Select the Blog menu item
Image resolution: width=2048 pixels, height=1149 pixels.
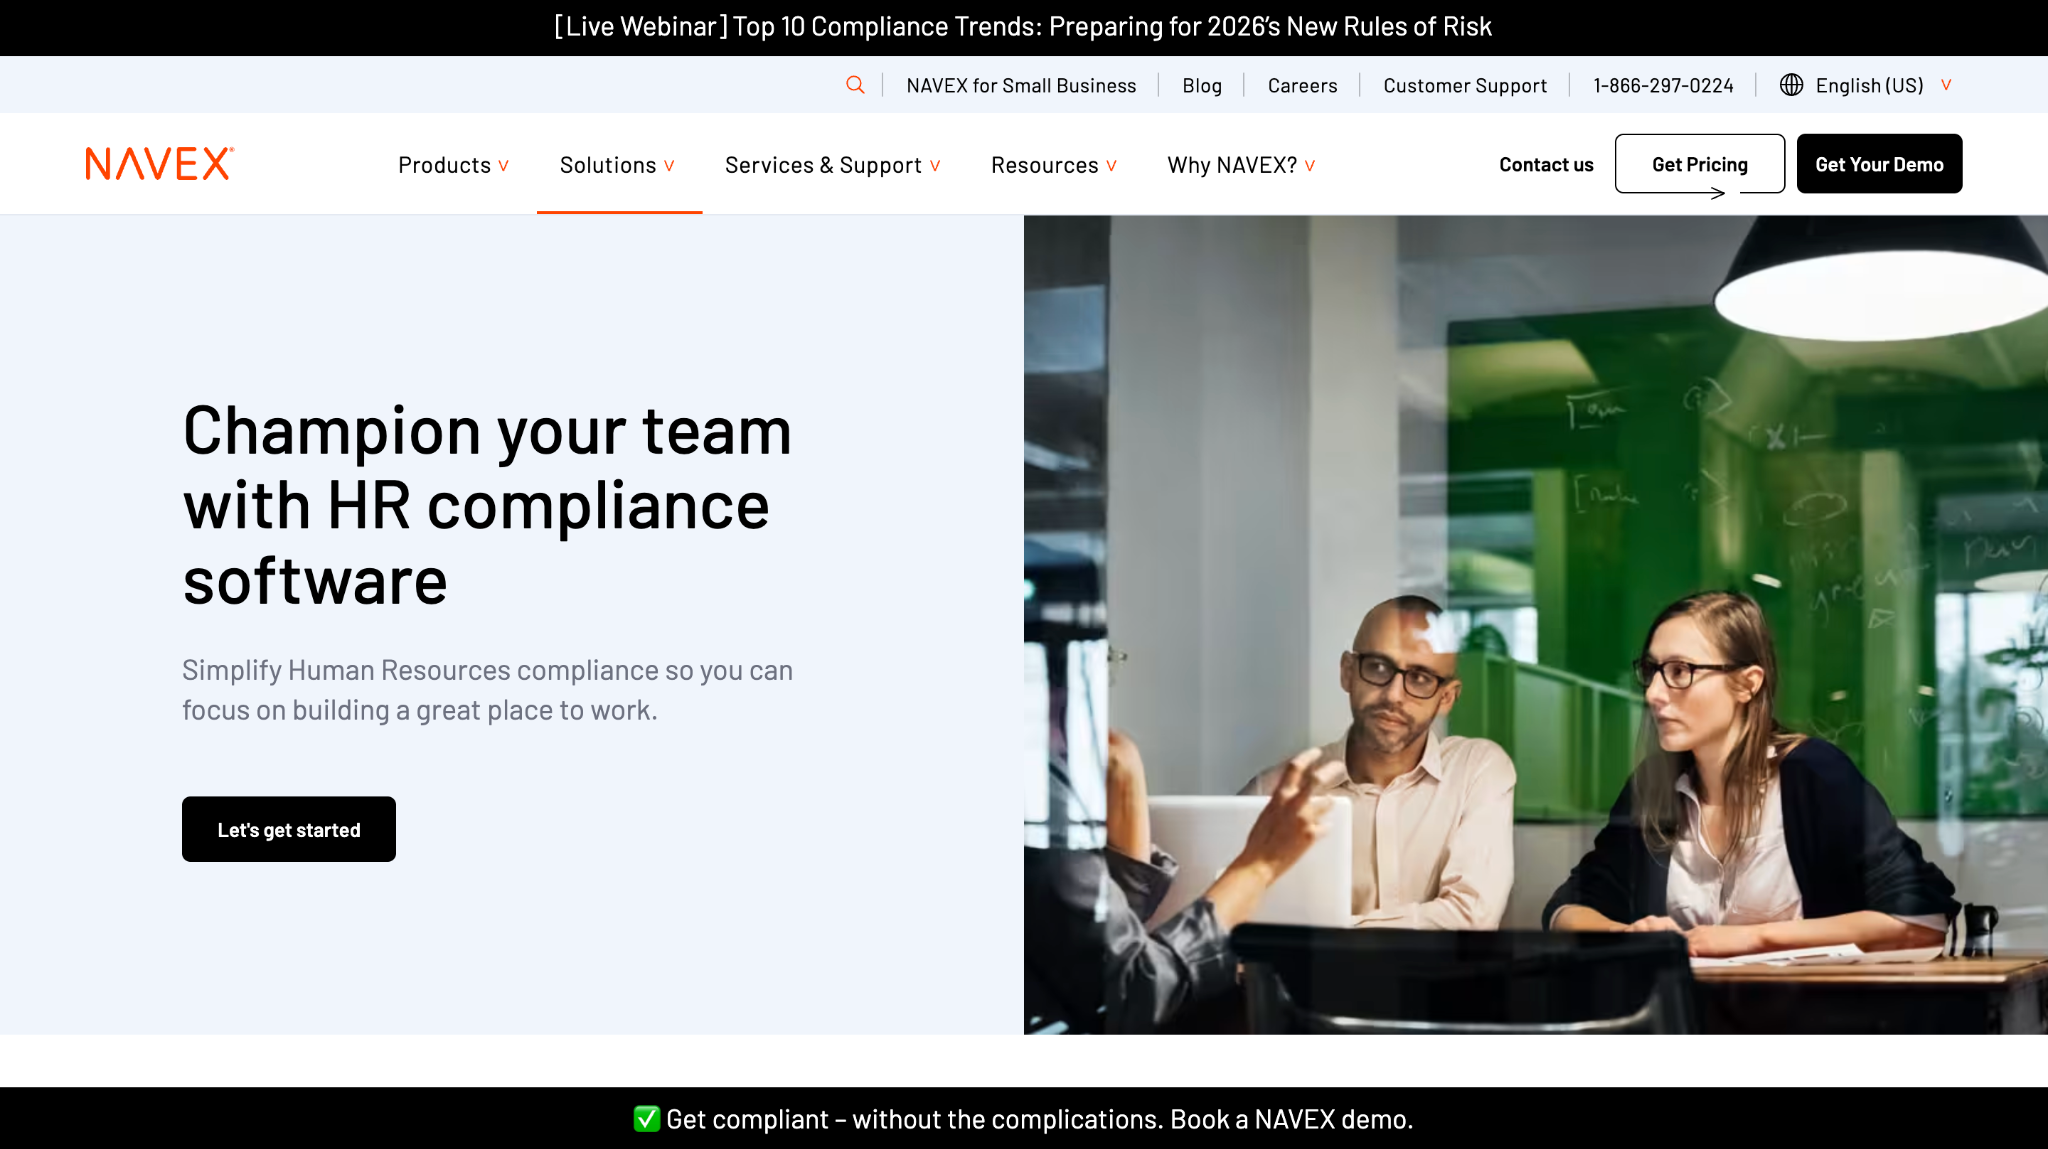click(x=1201, y=85)
